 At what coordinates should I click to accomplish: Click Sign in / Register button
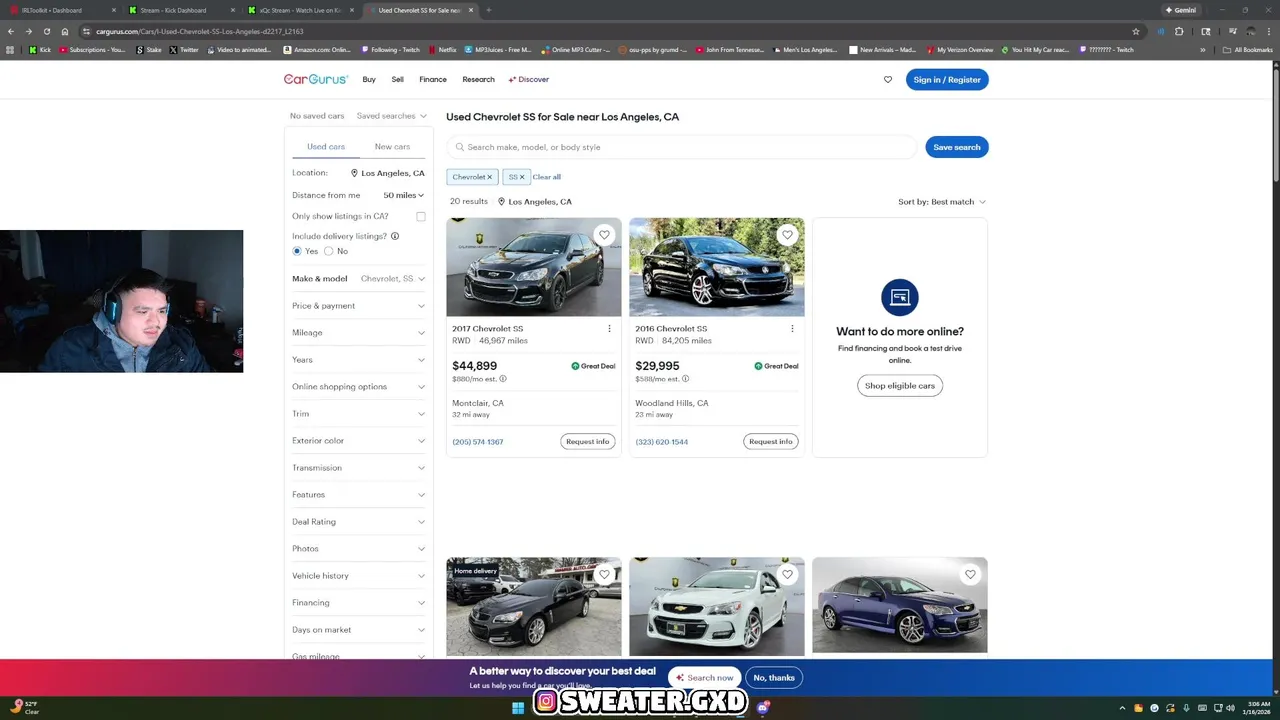click(x=947, y=80)
